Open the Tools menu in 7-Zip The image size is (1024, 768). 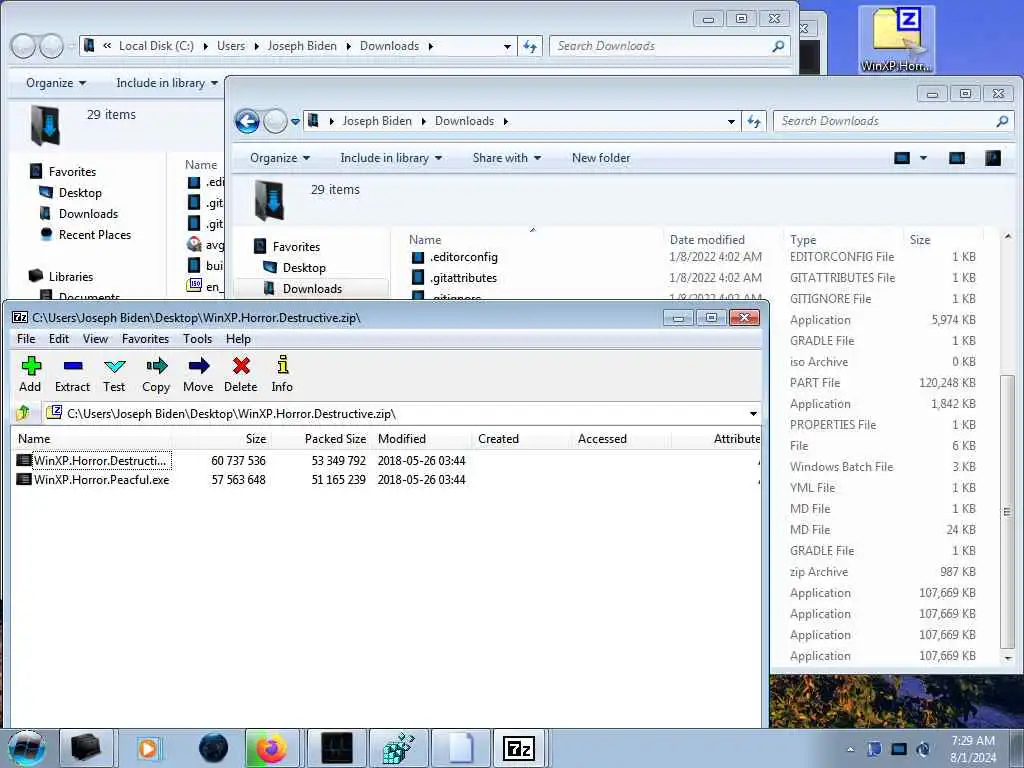click(x=197, y=338)
